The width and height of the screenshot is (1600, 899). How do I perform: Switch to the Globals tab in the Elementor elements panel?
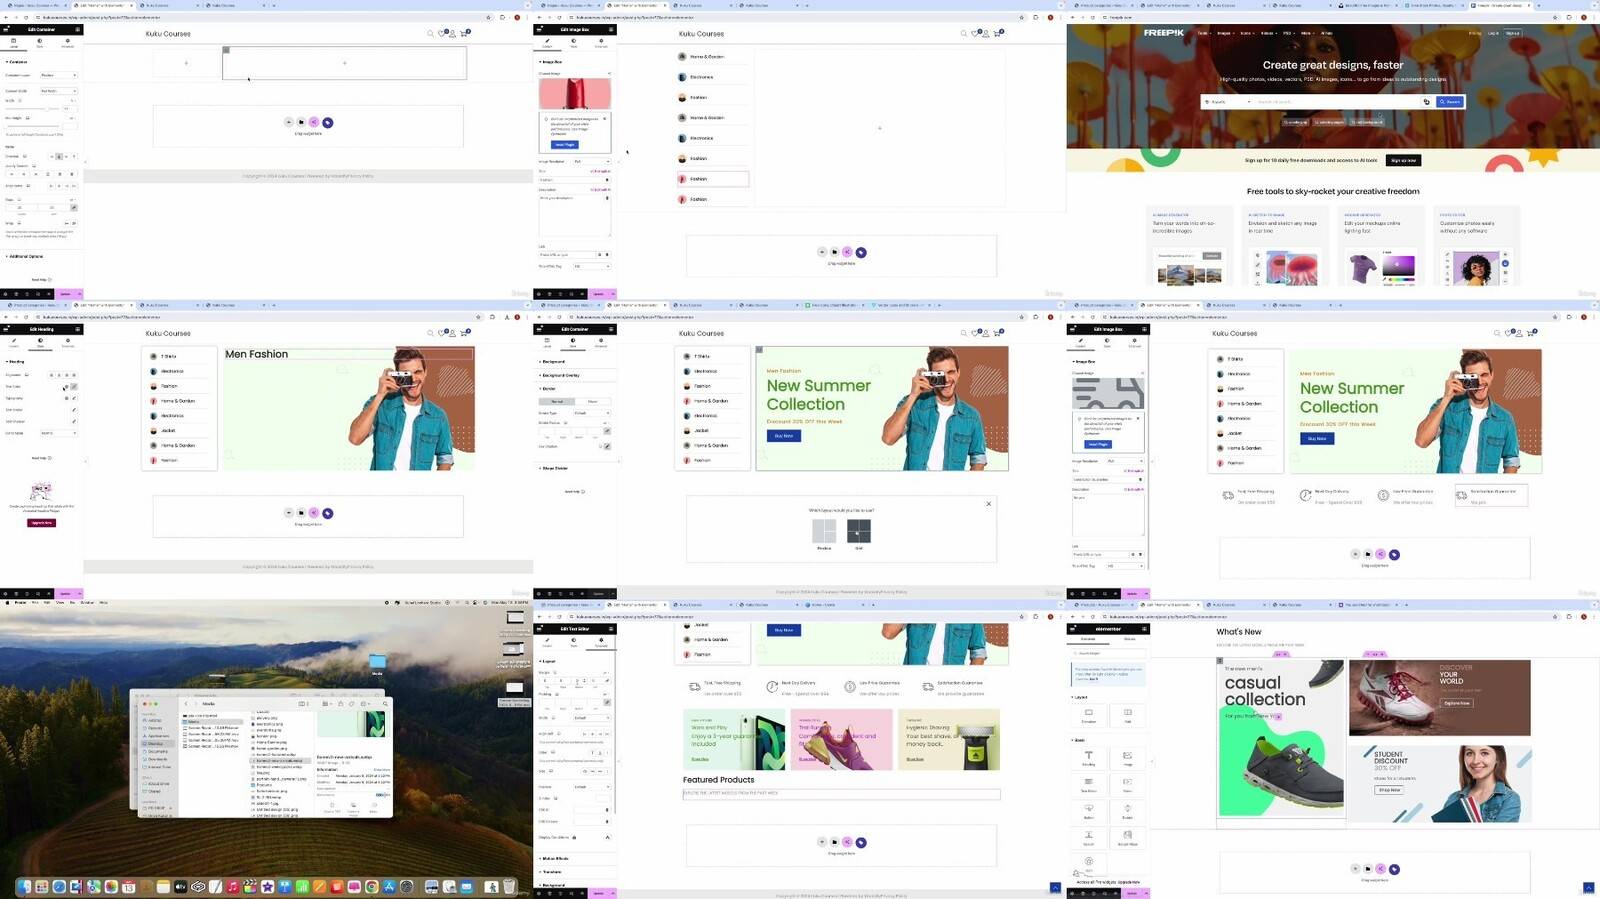click(x=1129, y=639)
